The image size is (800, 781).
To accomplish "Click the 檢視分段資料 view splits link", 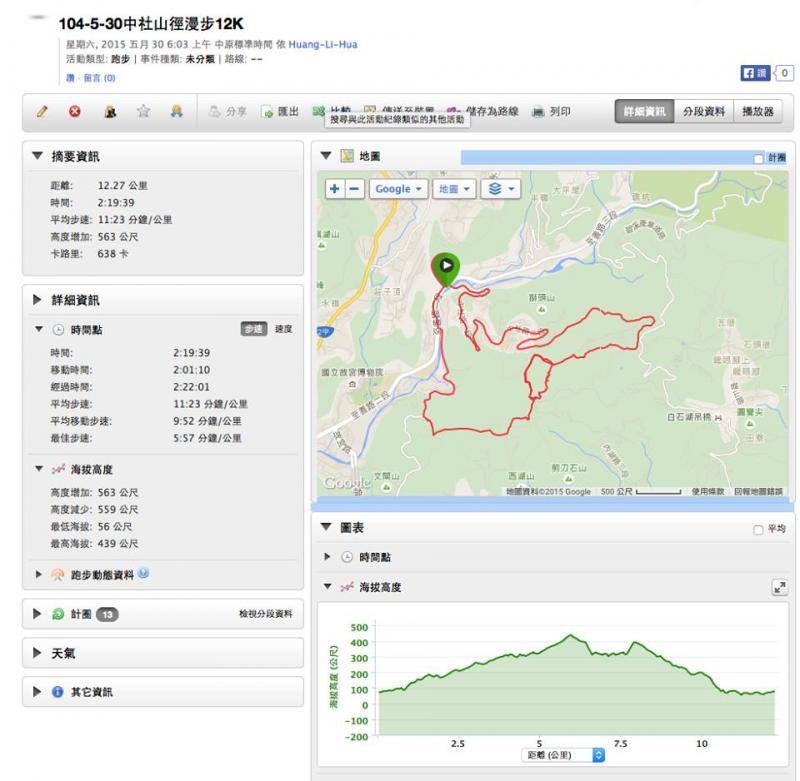I will click(265, 614).
